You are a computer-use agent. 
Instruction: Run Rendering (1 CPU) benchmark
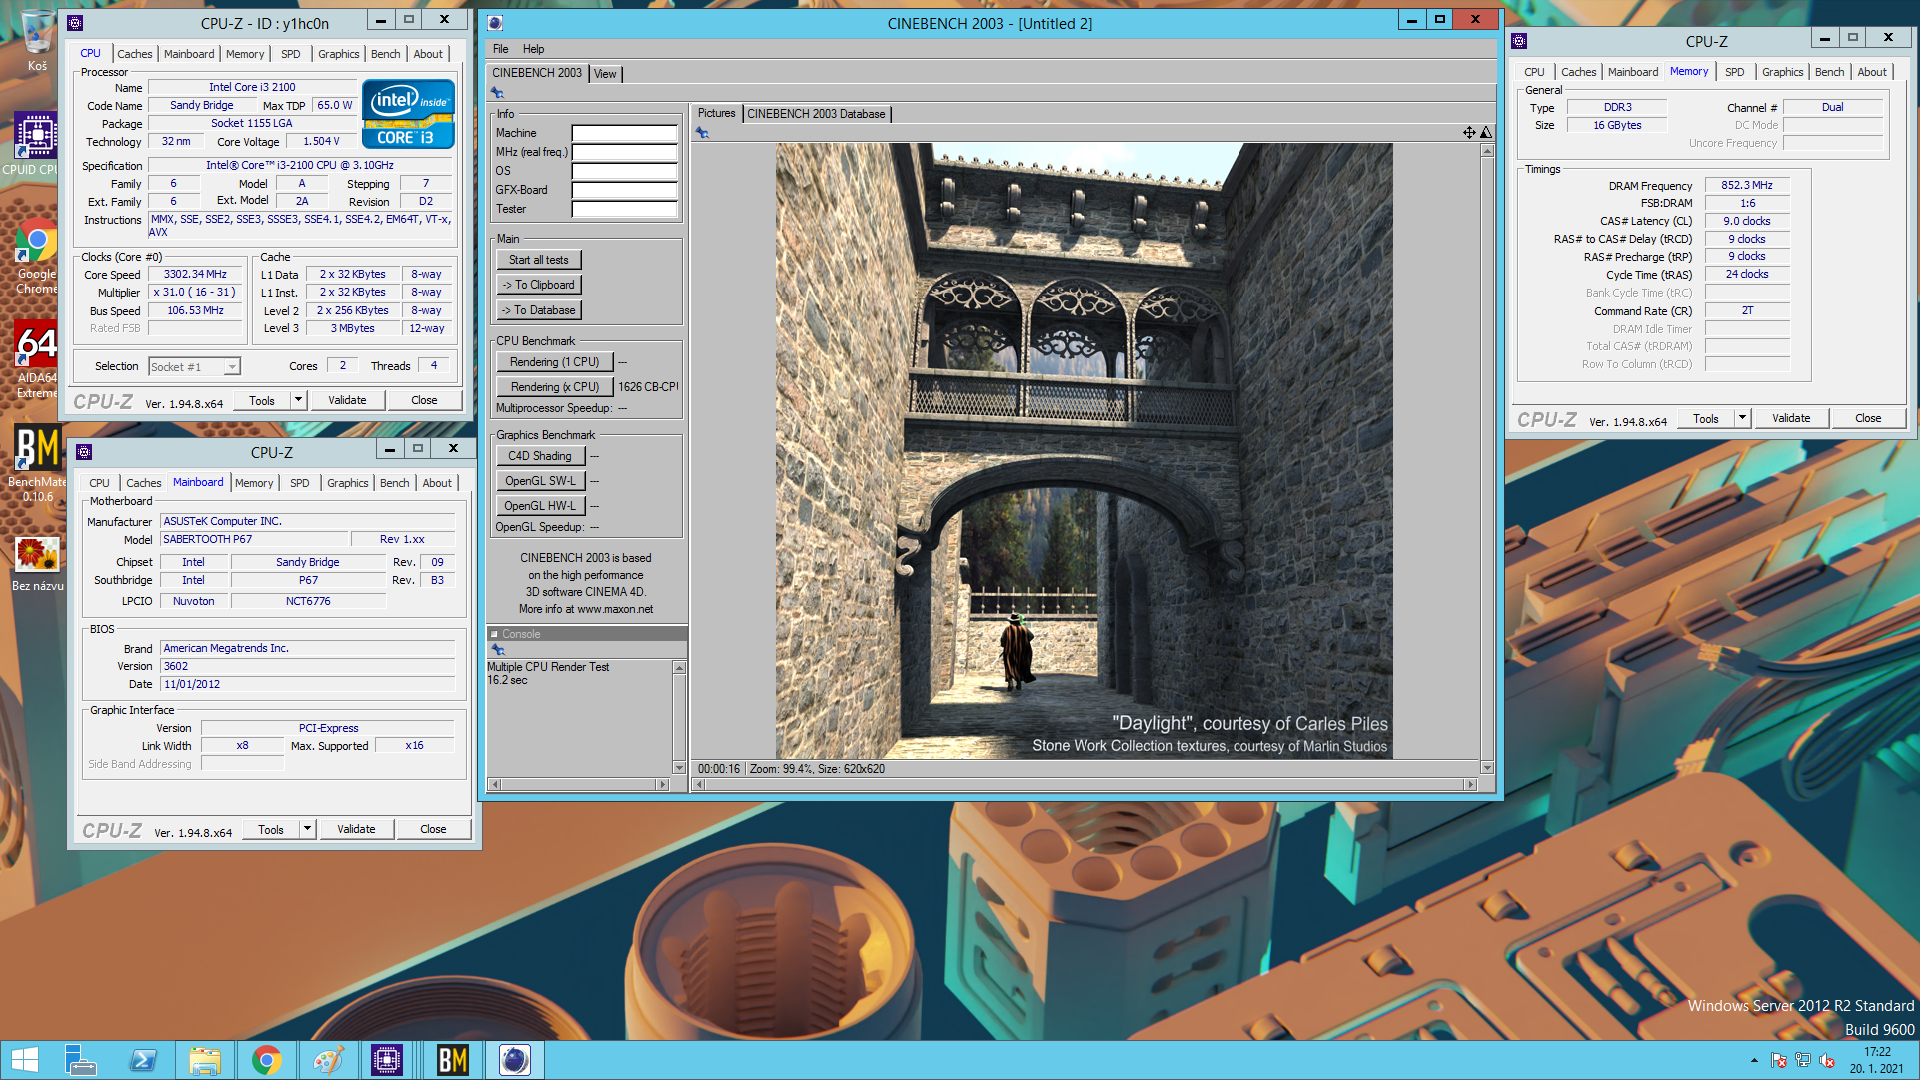click(554, 362)
